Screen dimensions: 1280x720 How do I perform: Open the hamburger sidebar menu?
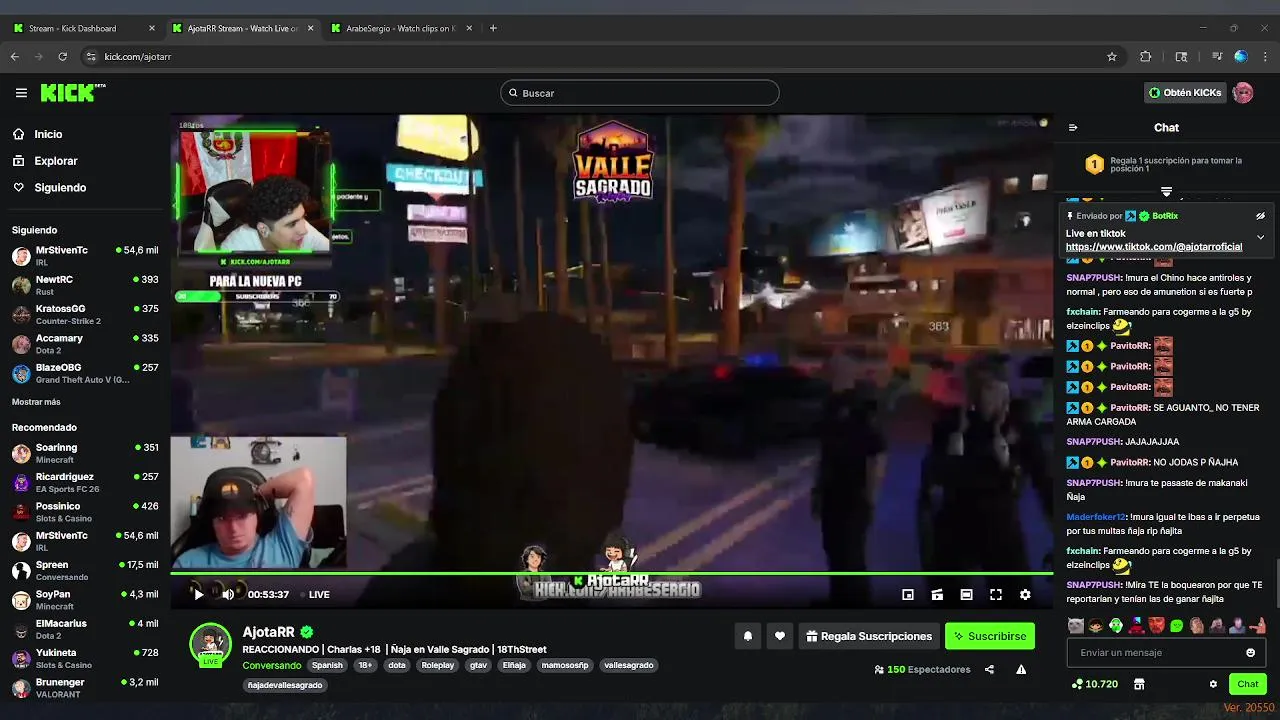(x=21, y=93)
